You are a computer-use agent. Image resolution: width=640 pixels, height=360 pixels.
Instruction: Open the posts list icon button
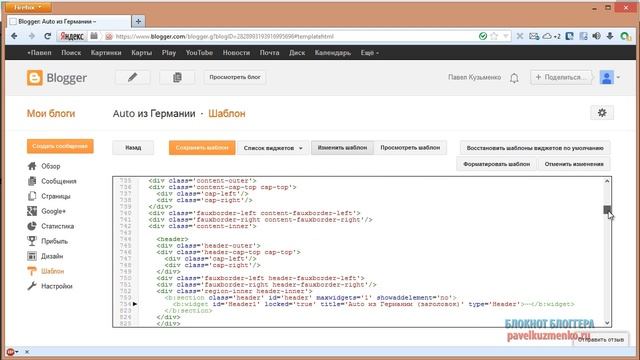coord(177,77)
